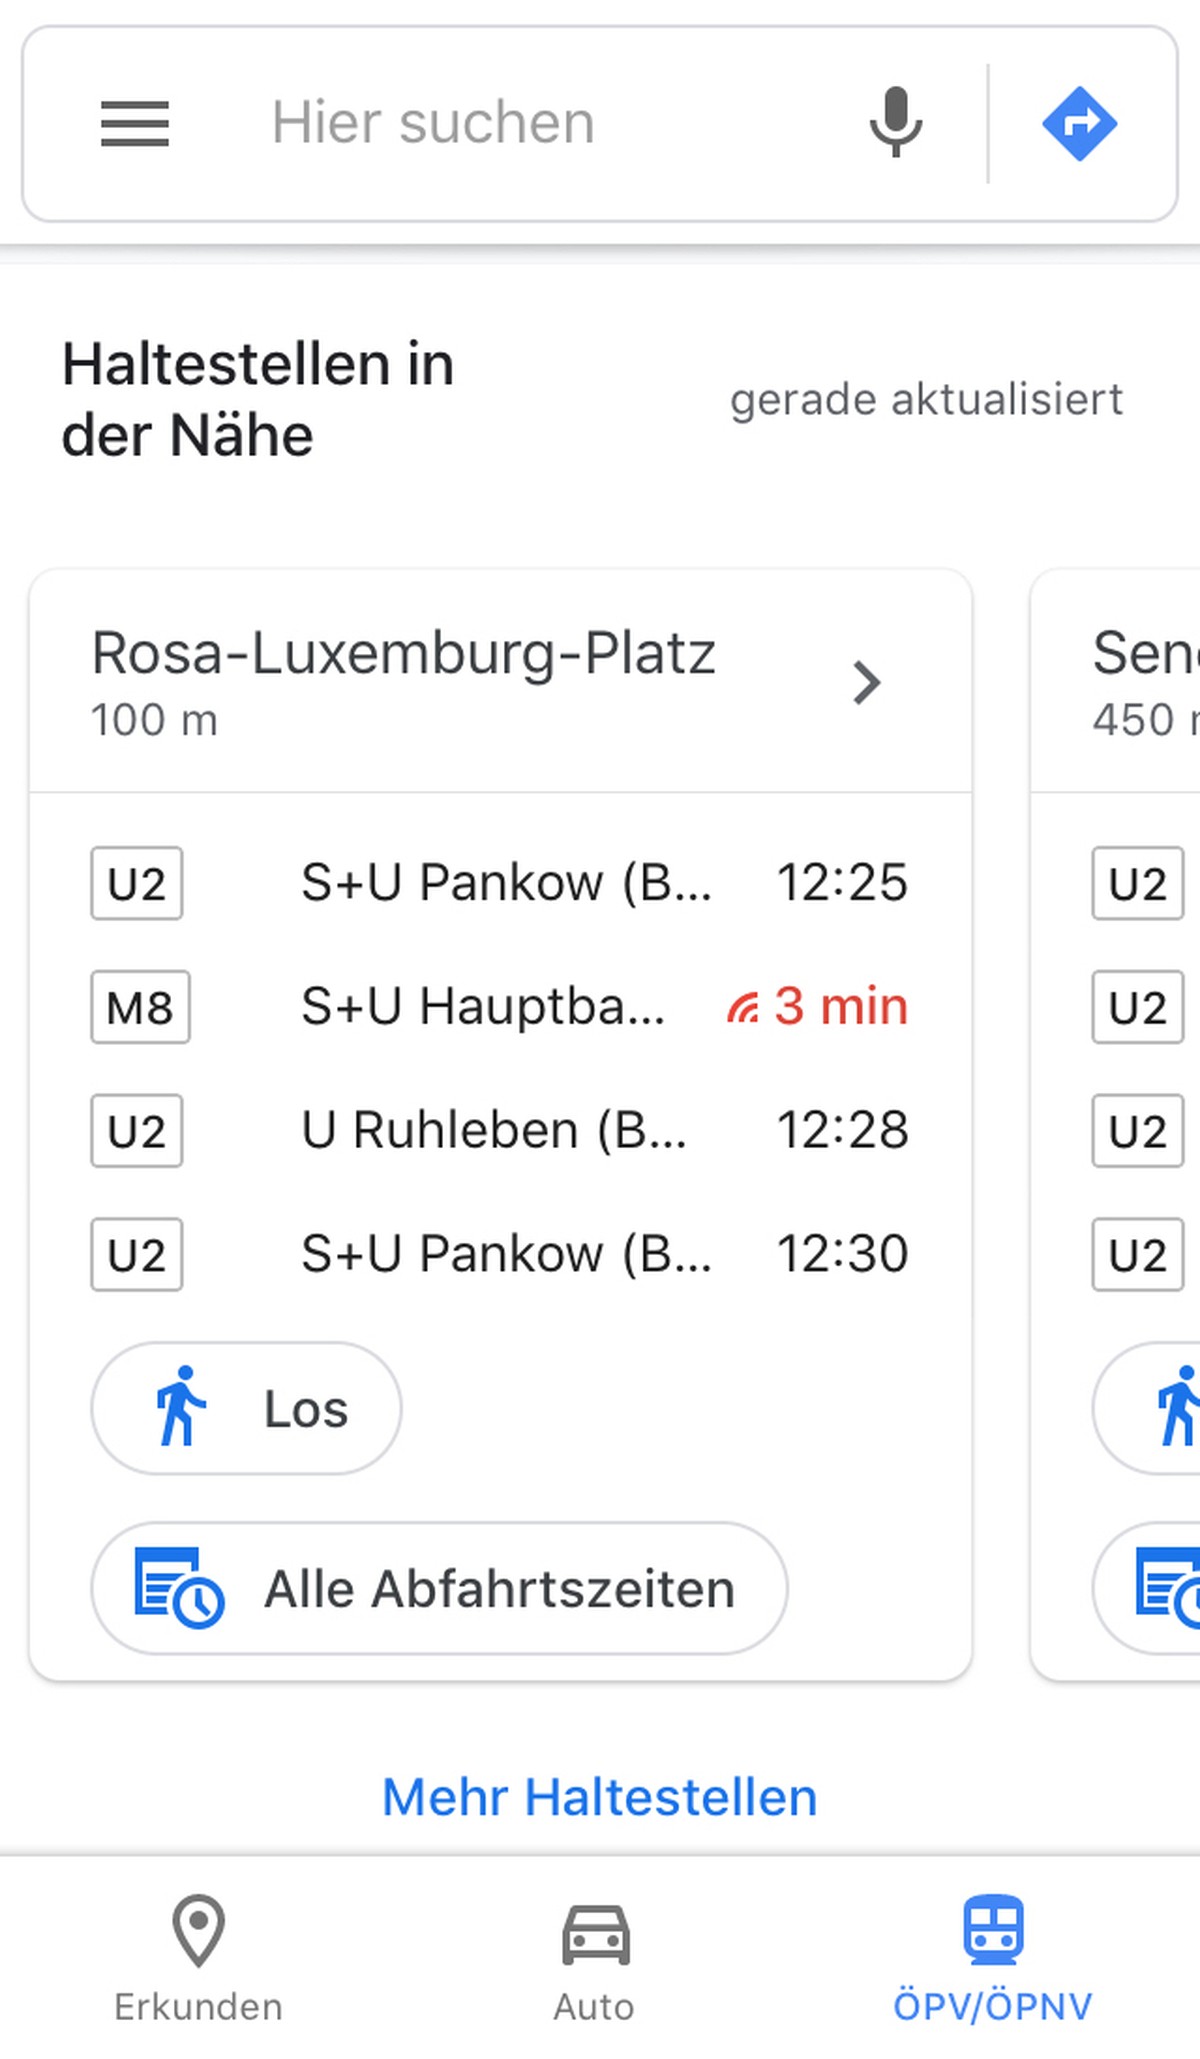This screenshot has width=1200, height=2059.
Task: Tap the car icon for Auto
Action: coord(595,1934)
